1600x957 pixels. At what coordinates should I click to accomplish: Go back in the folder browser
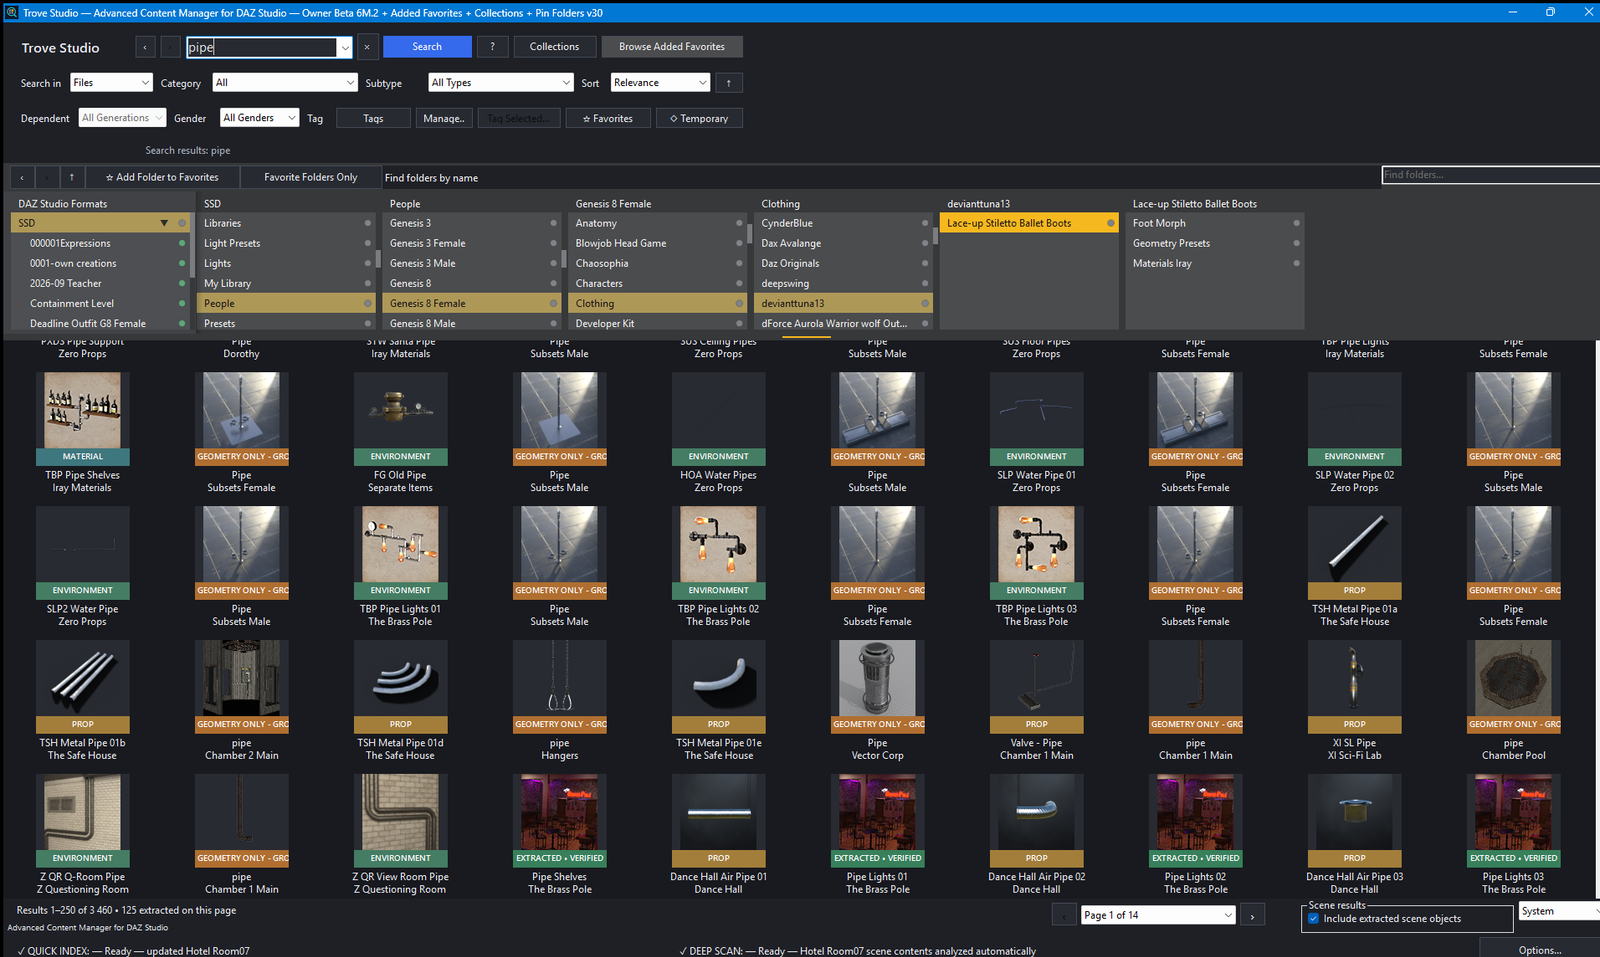(22, 177)
